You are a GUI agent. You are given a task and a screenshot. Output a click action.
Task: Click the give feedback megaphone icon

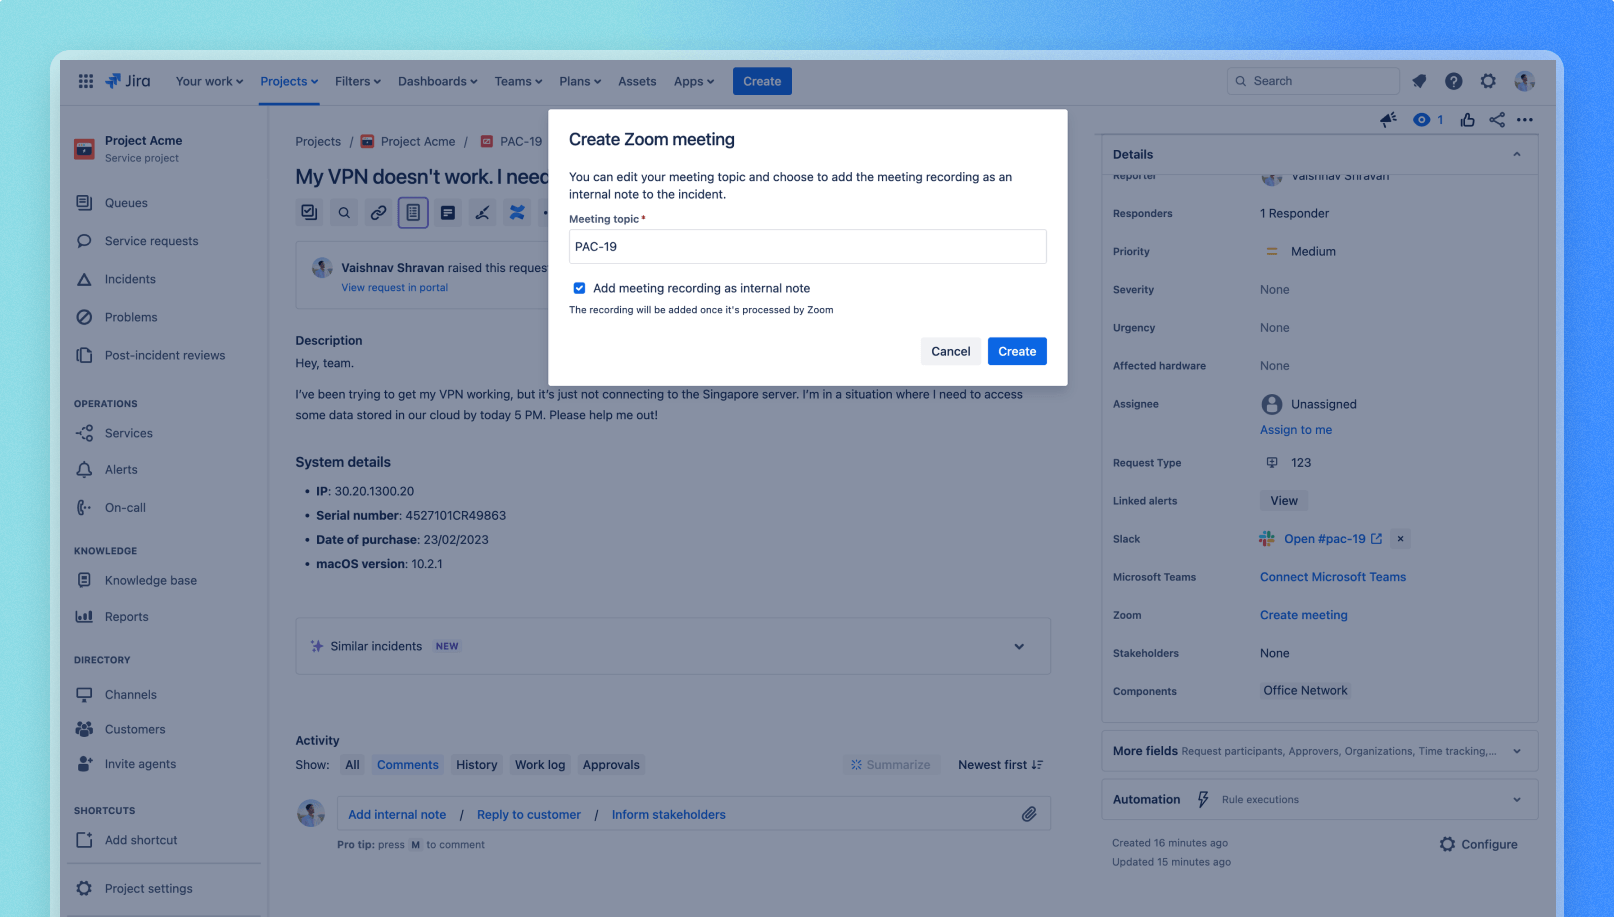pos(1388,120)
